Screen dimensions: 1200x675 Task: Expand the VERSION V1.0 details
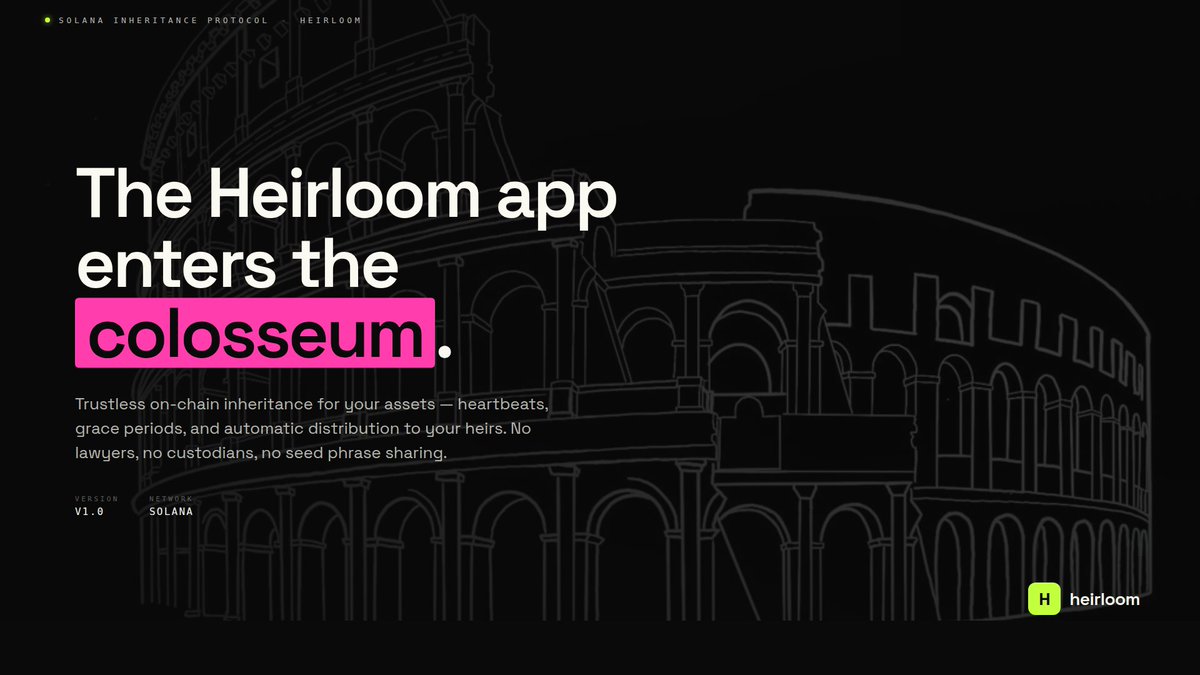88,505
